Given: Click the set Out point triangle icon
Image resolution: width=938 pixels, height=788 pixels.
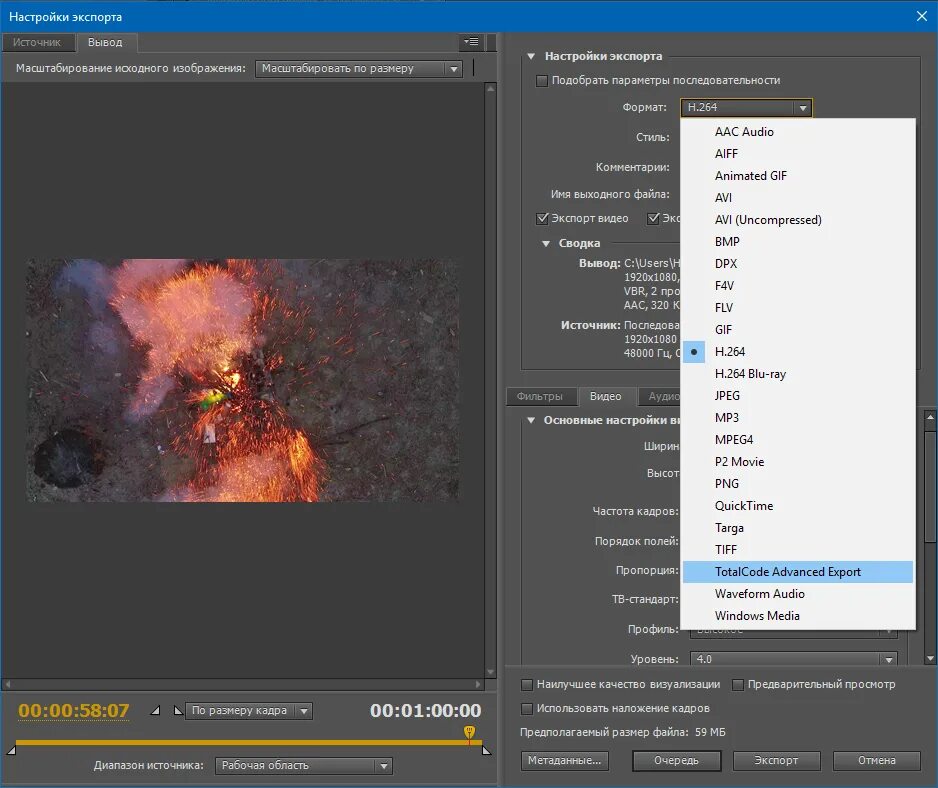Looking at the screenshot, I should (178, 711).
